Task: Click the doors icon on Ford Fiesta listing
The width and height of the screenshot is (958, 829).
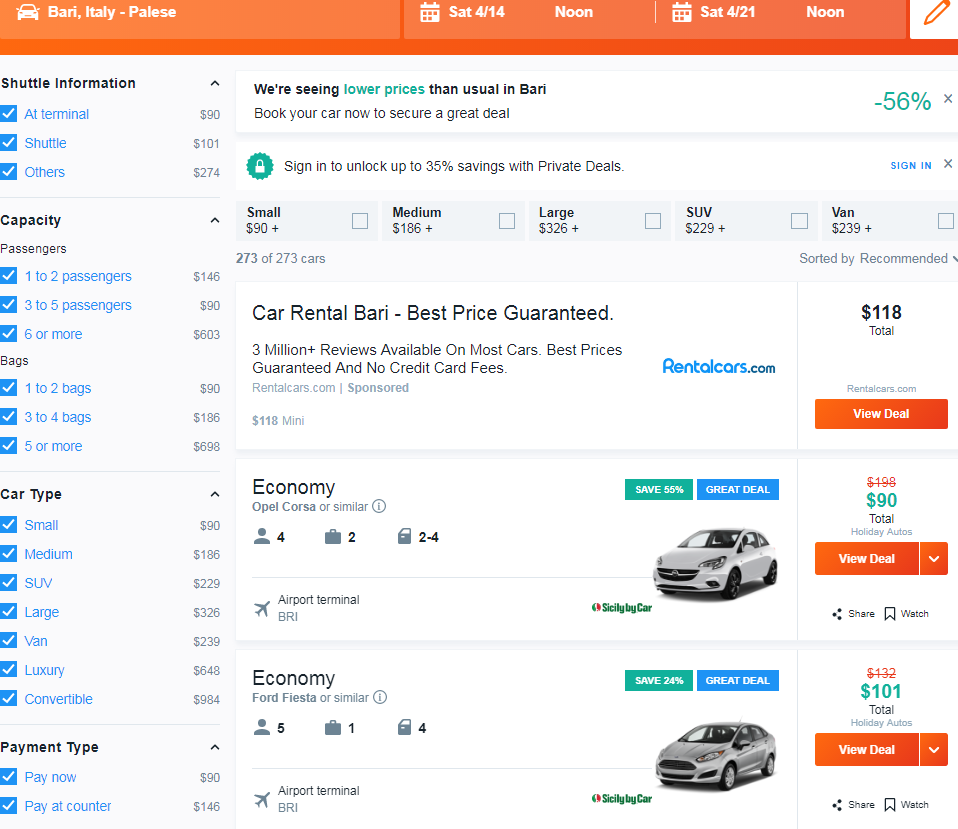Action: pyautogui.click(x=404, y=727)
